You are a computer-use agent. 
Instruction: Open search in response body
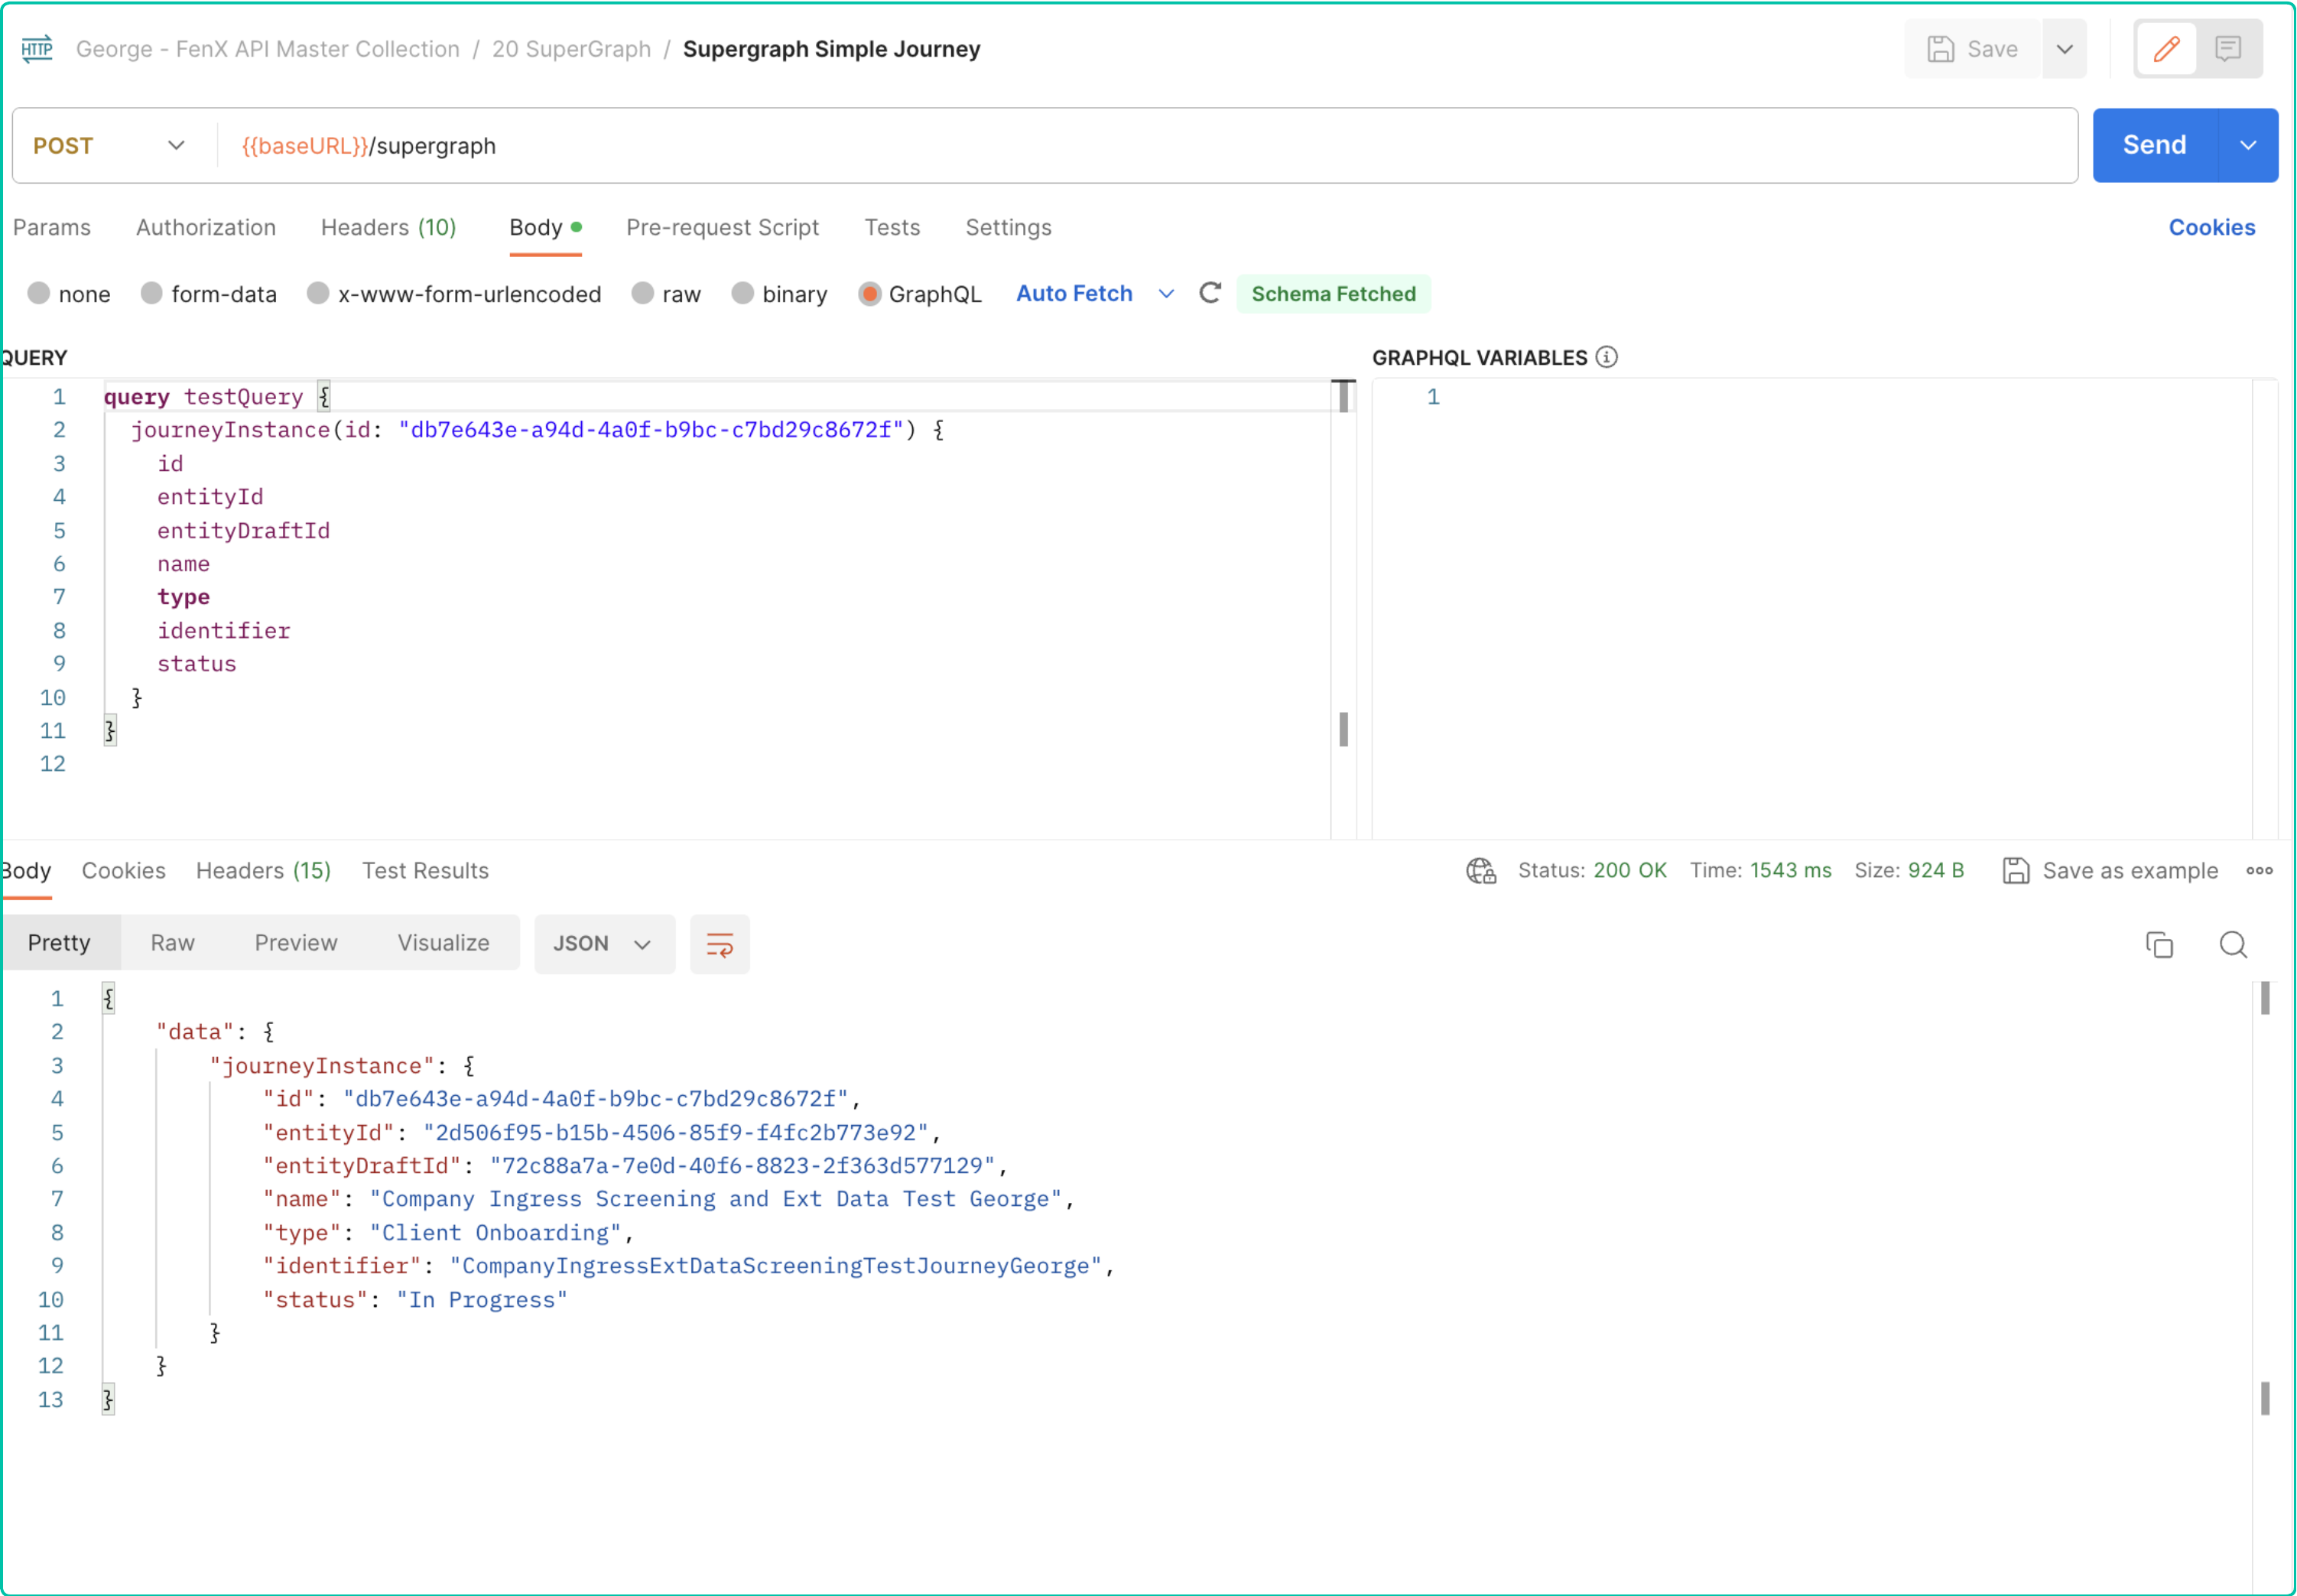pyautogui.click(x=2233, y=944)
